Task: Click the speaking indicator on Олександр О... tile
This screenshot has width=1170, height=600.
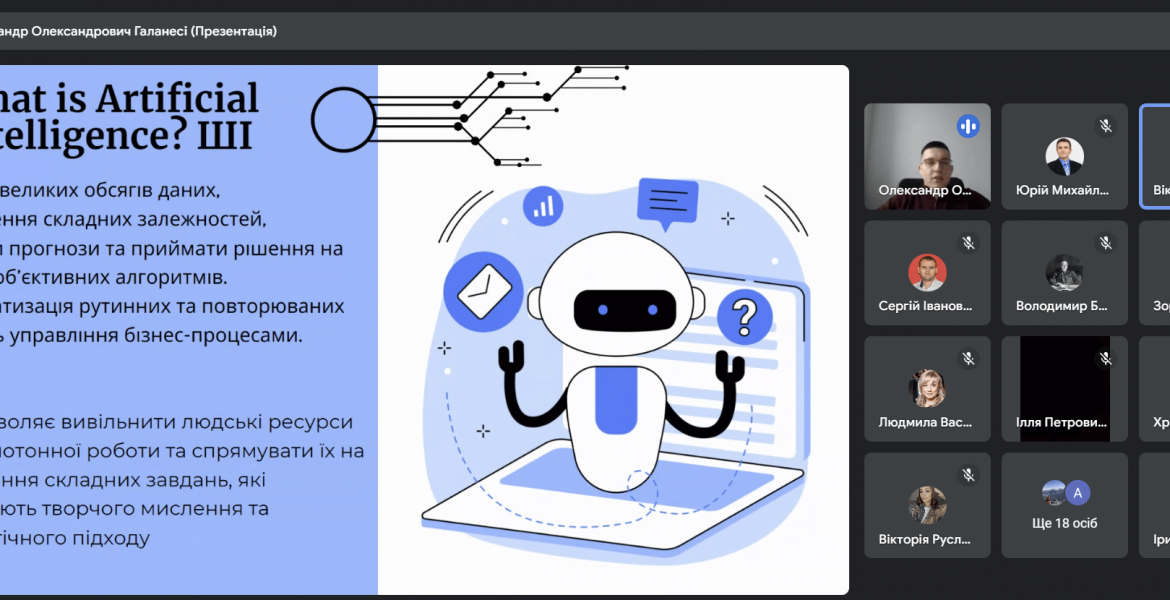Action: (969, 125)
